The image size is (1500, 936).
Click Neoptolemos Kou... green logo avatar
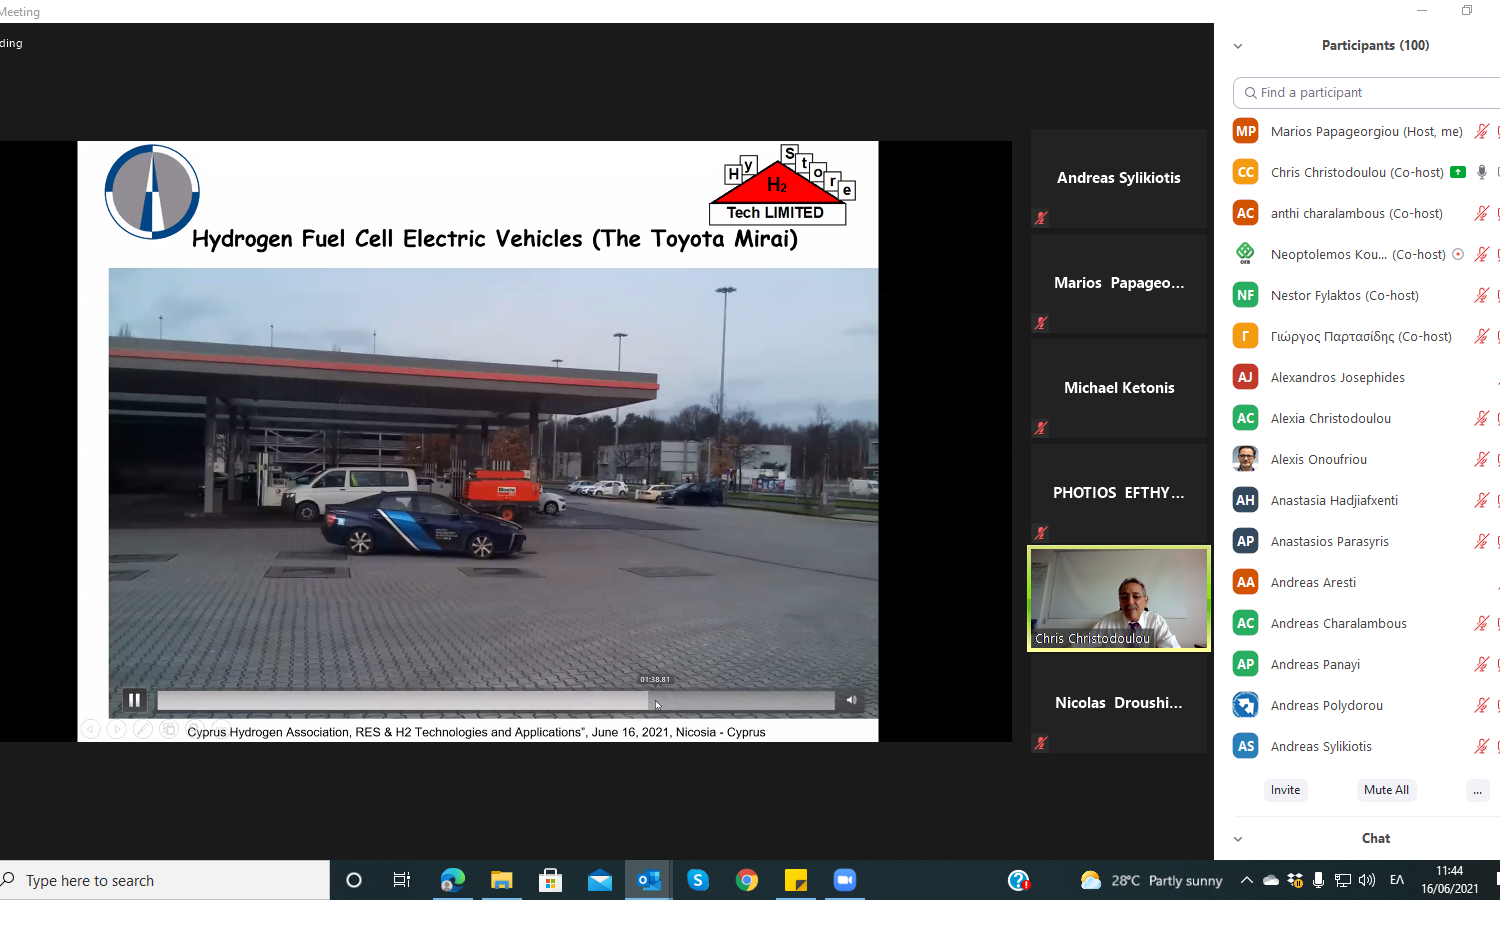tap(1246, 254)
